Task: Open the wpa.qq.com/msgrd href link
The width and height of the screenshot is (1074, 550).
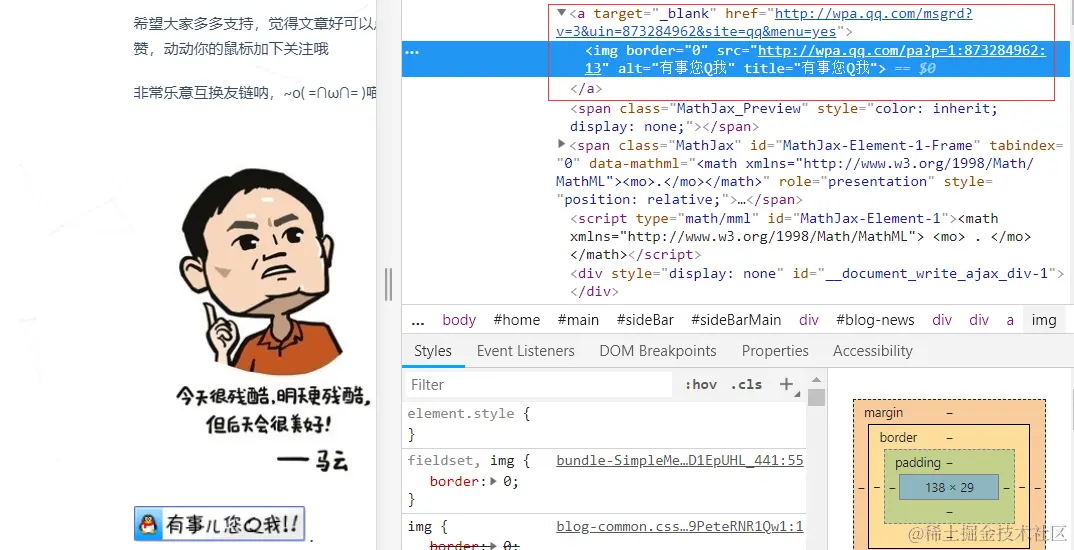Action: pyautogui.click(x=764, y=23)
